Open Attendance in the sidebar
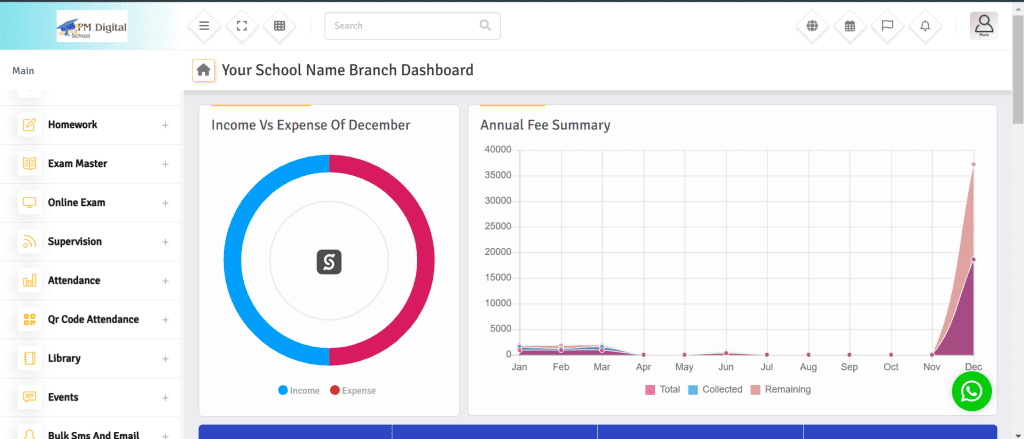 point(74,281)
